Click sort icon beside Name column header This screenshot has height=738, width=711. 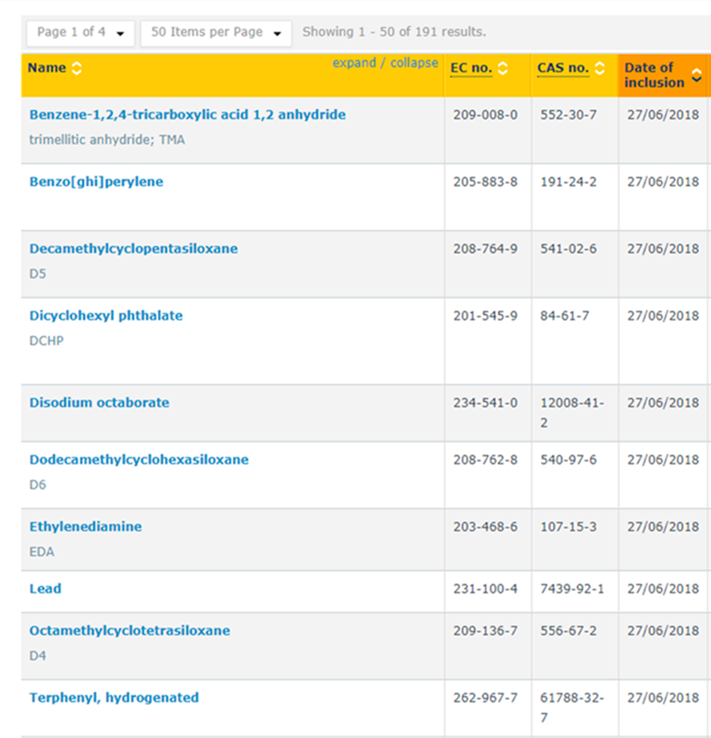(77, 69)
